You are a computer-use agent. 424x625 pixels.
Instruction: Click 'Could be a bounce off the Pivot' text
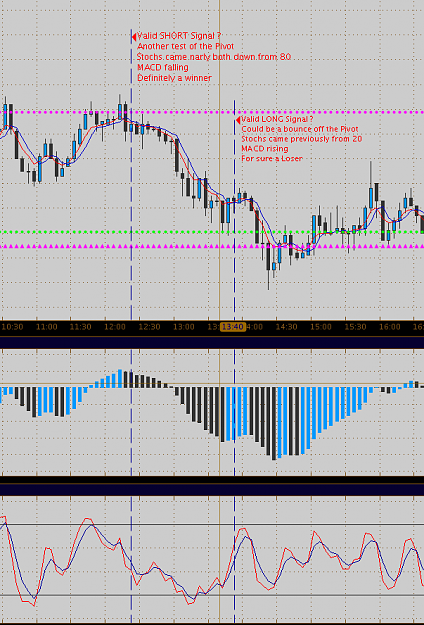[300, 129]
